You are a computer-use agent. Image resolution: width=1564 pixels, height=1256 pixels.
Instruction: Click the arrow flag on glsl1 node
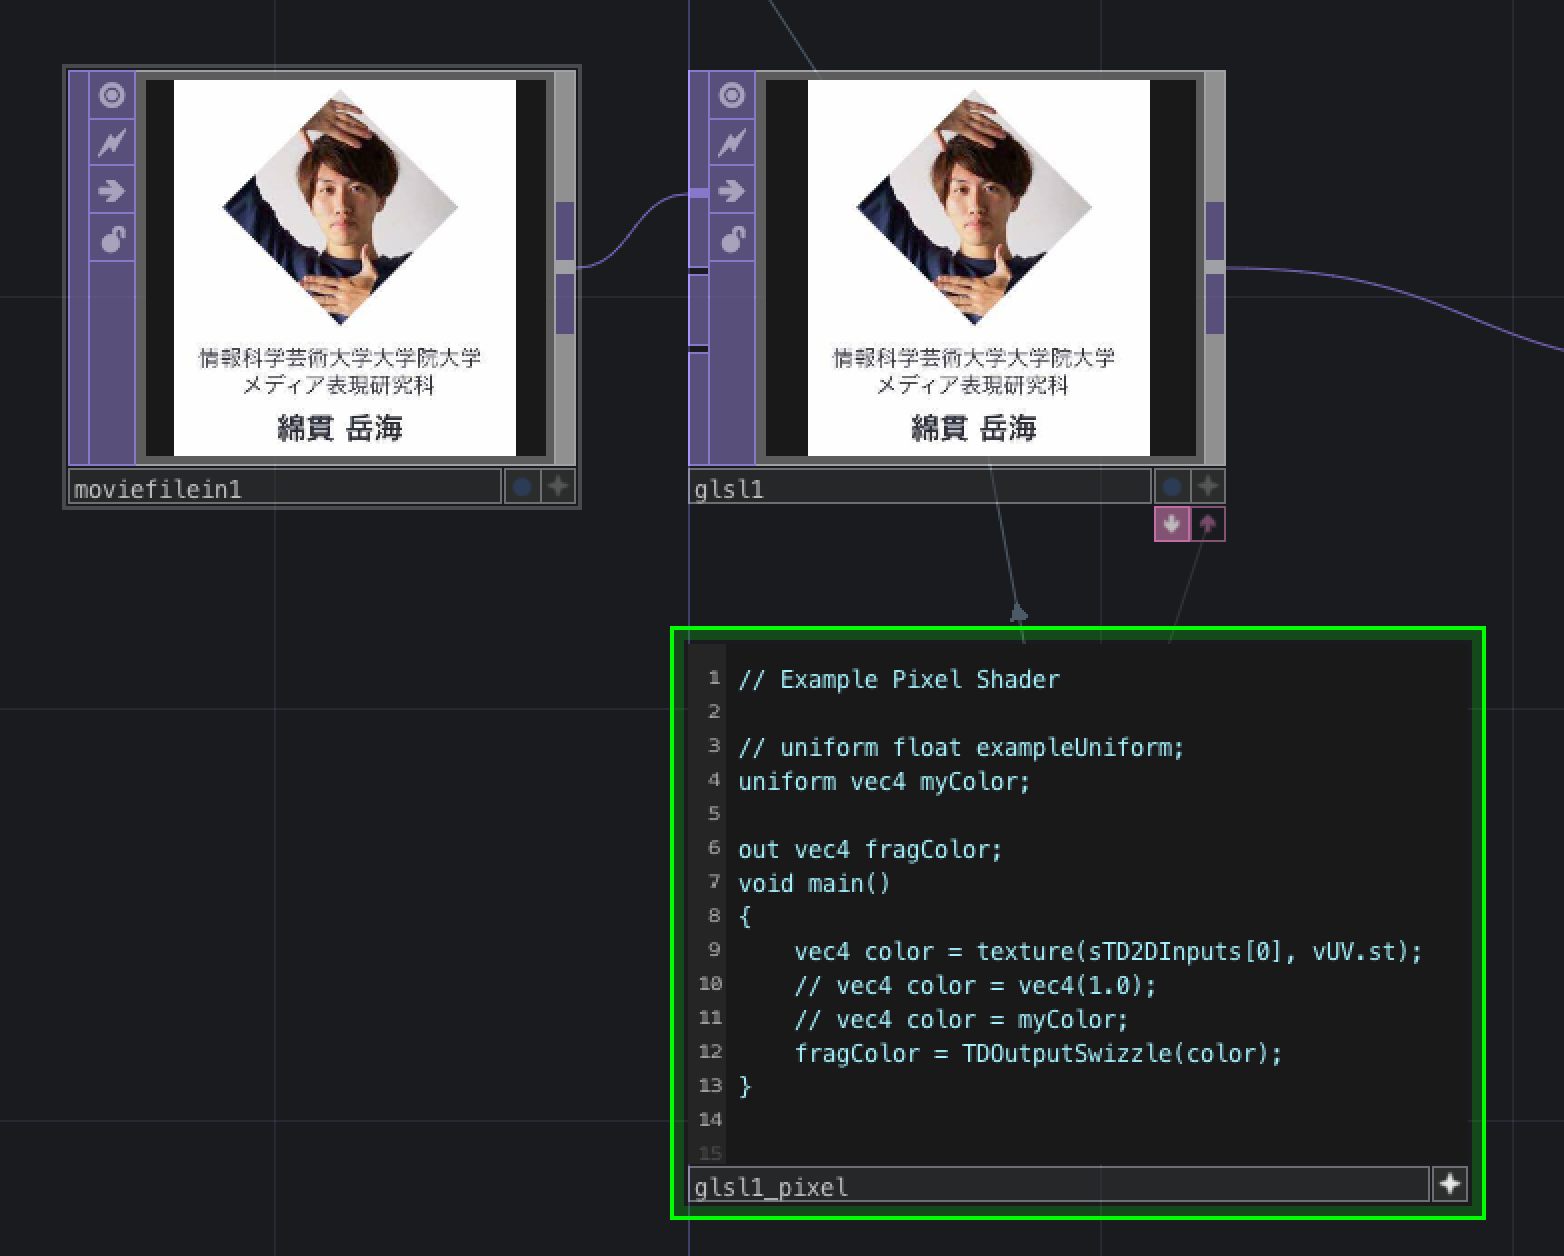pyautogui.click(x=731, y=191)
